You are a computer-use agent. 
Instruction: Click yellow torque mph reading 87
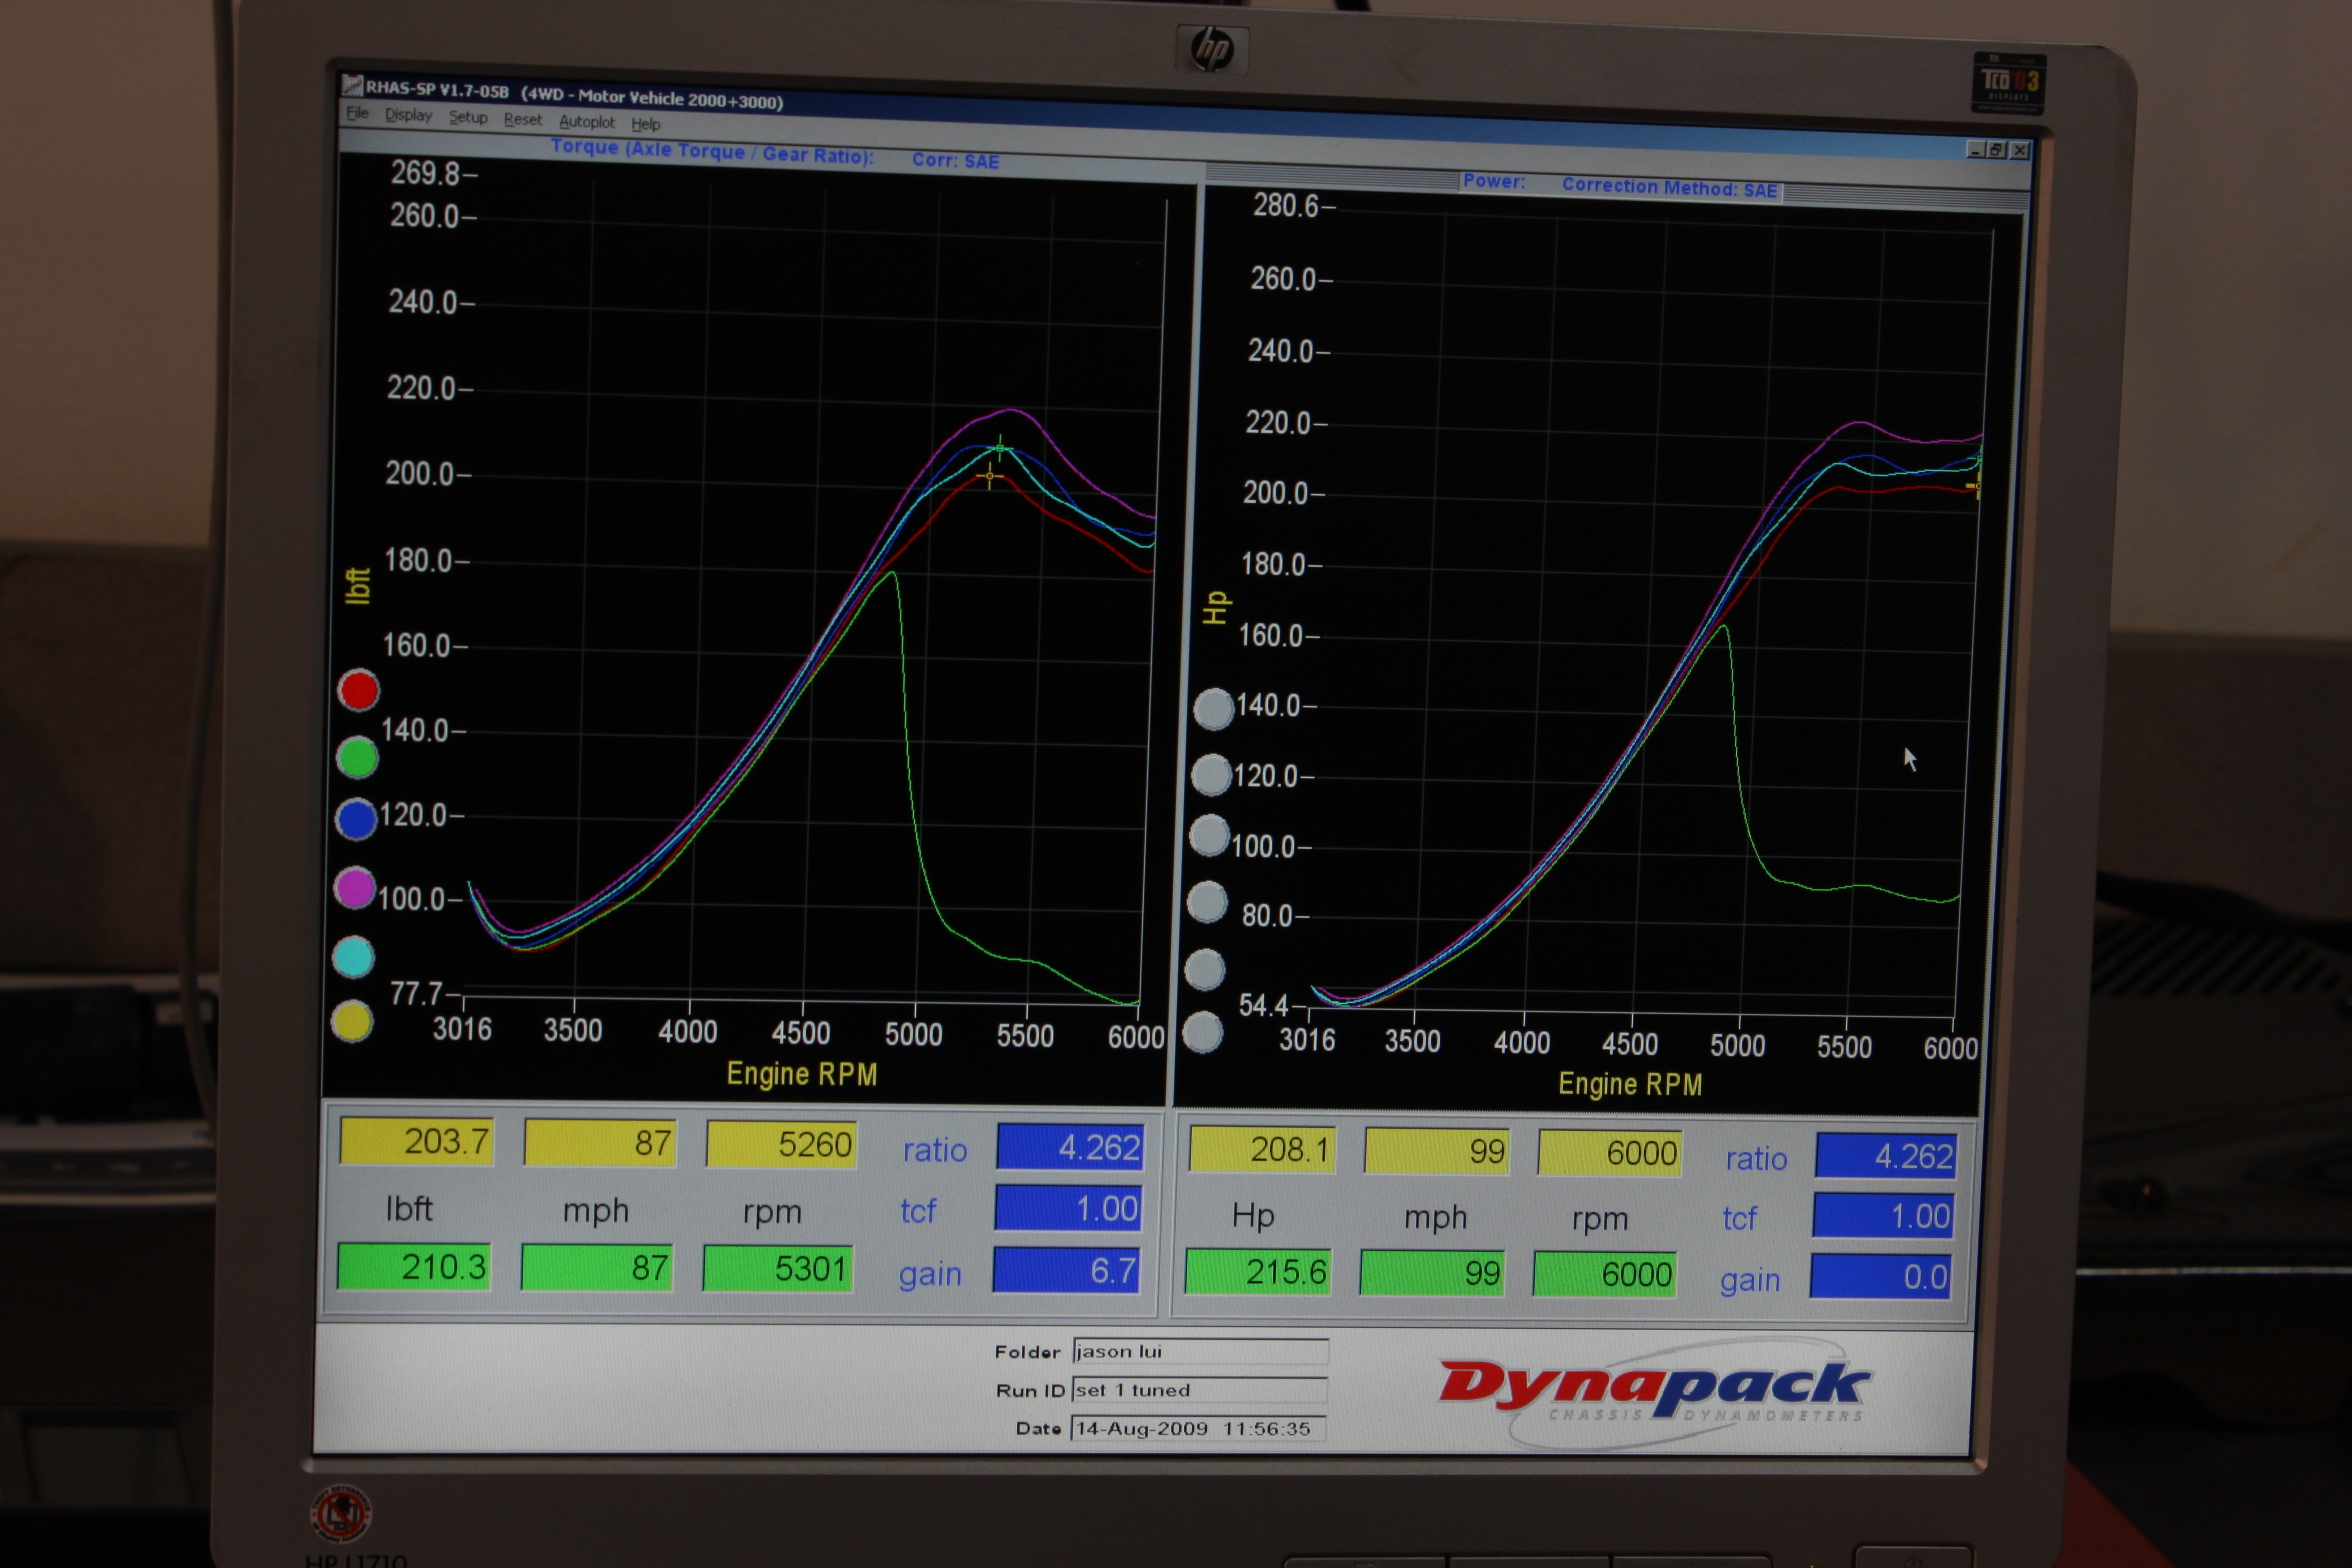pyautogui.click(x=601, y=1142)
